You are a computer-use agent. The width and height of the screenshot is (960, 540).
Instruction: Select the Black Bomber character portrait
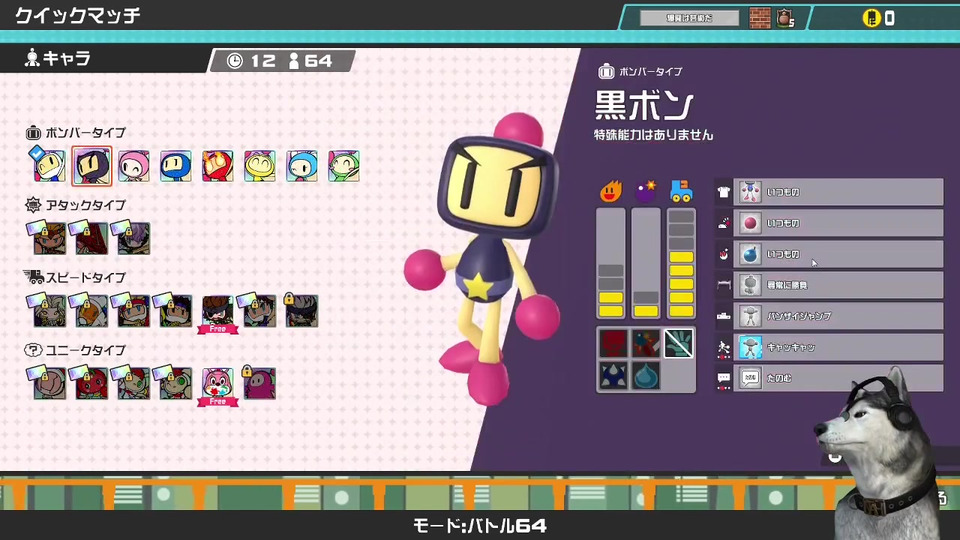coord(92,165)
